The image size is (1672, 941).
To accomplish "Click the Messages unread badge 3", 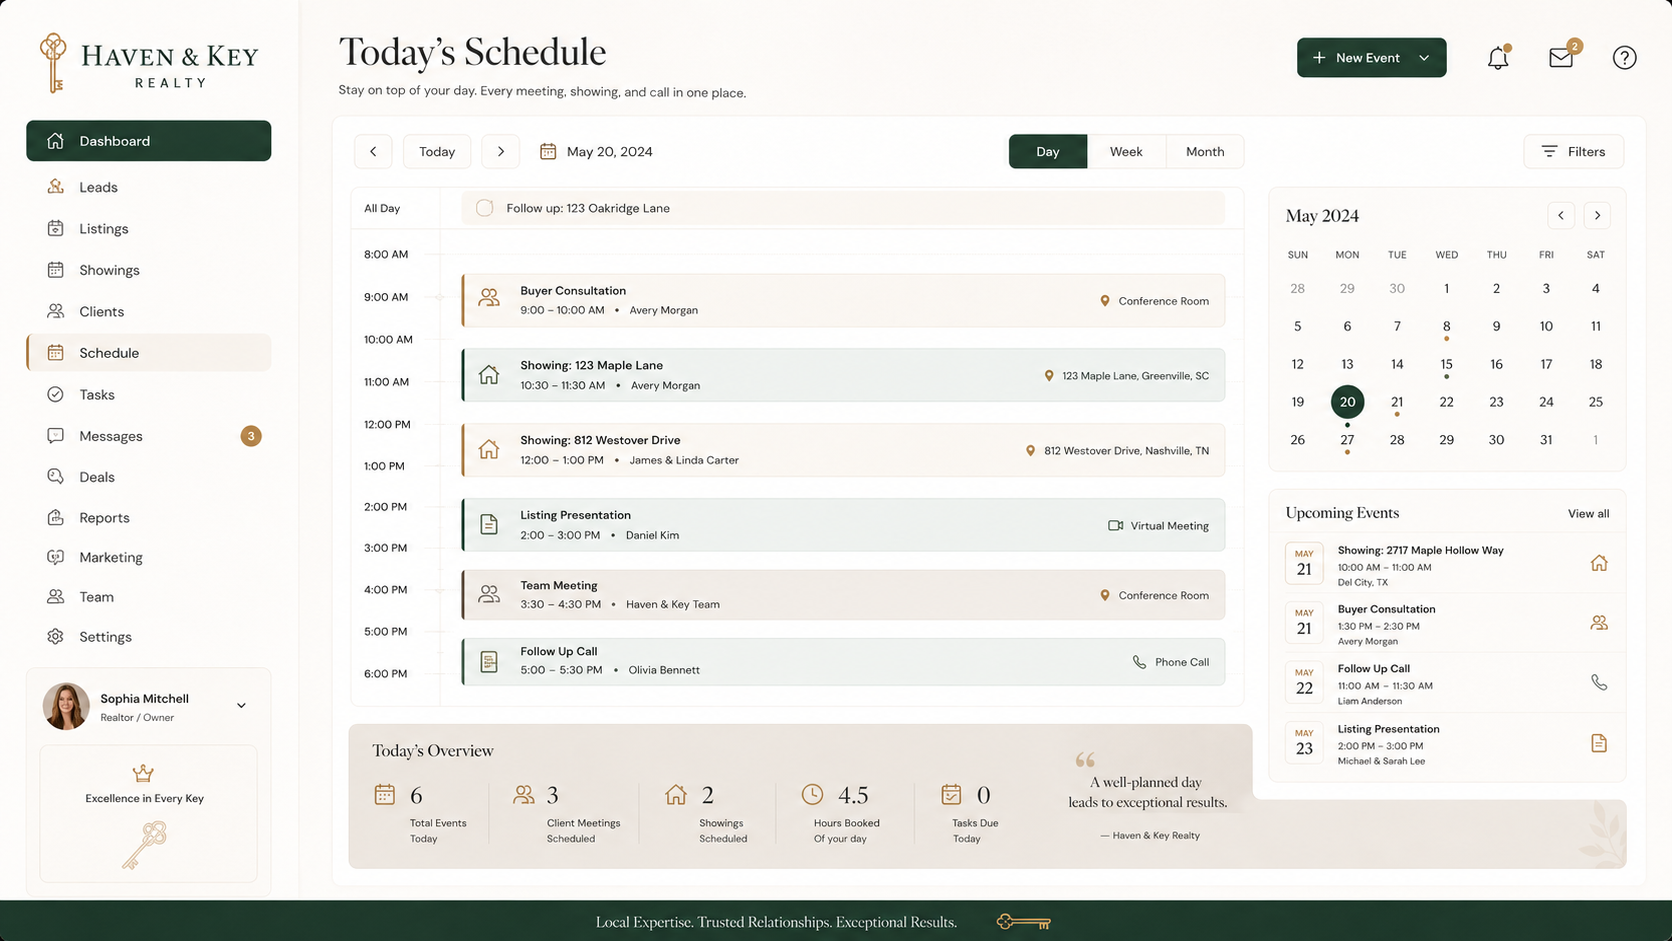I will 251,436.
